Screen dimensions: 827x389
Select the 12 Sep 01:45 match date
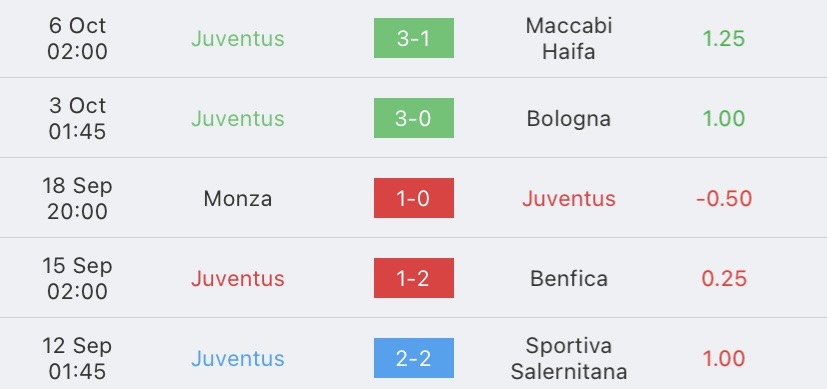(x=78, y=358)
